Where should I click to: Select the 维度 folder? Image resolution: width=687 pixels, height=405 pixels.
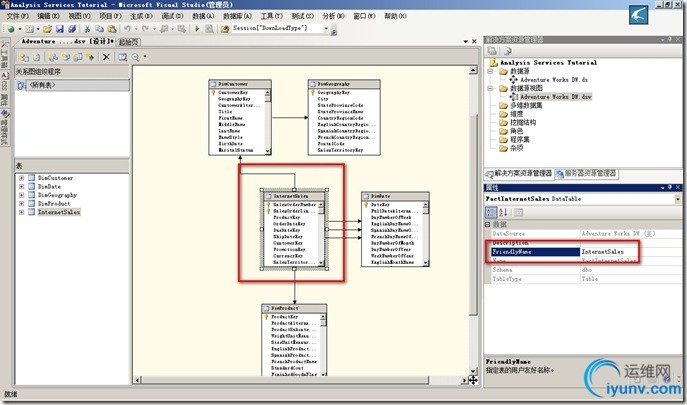[x=517, y=114]
